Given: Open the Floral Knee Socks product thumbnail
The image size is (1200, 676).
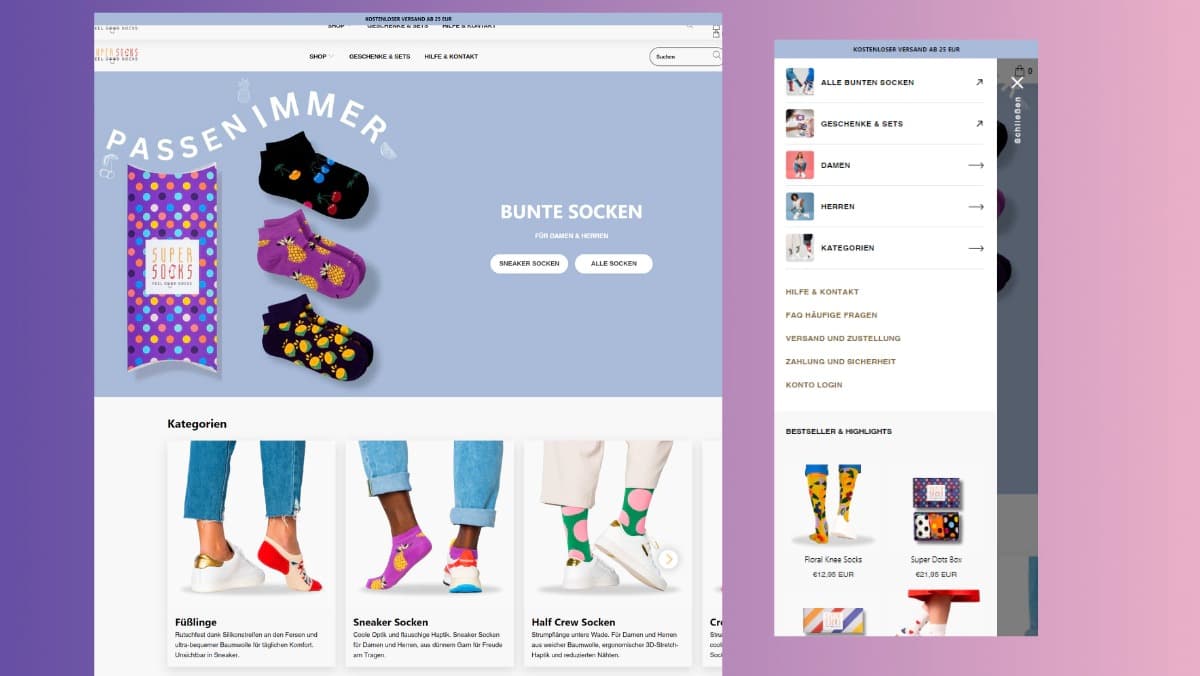Looking at the screenshot, I should coord(833,505).
